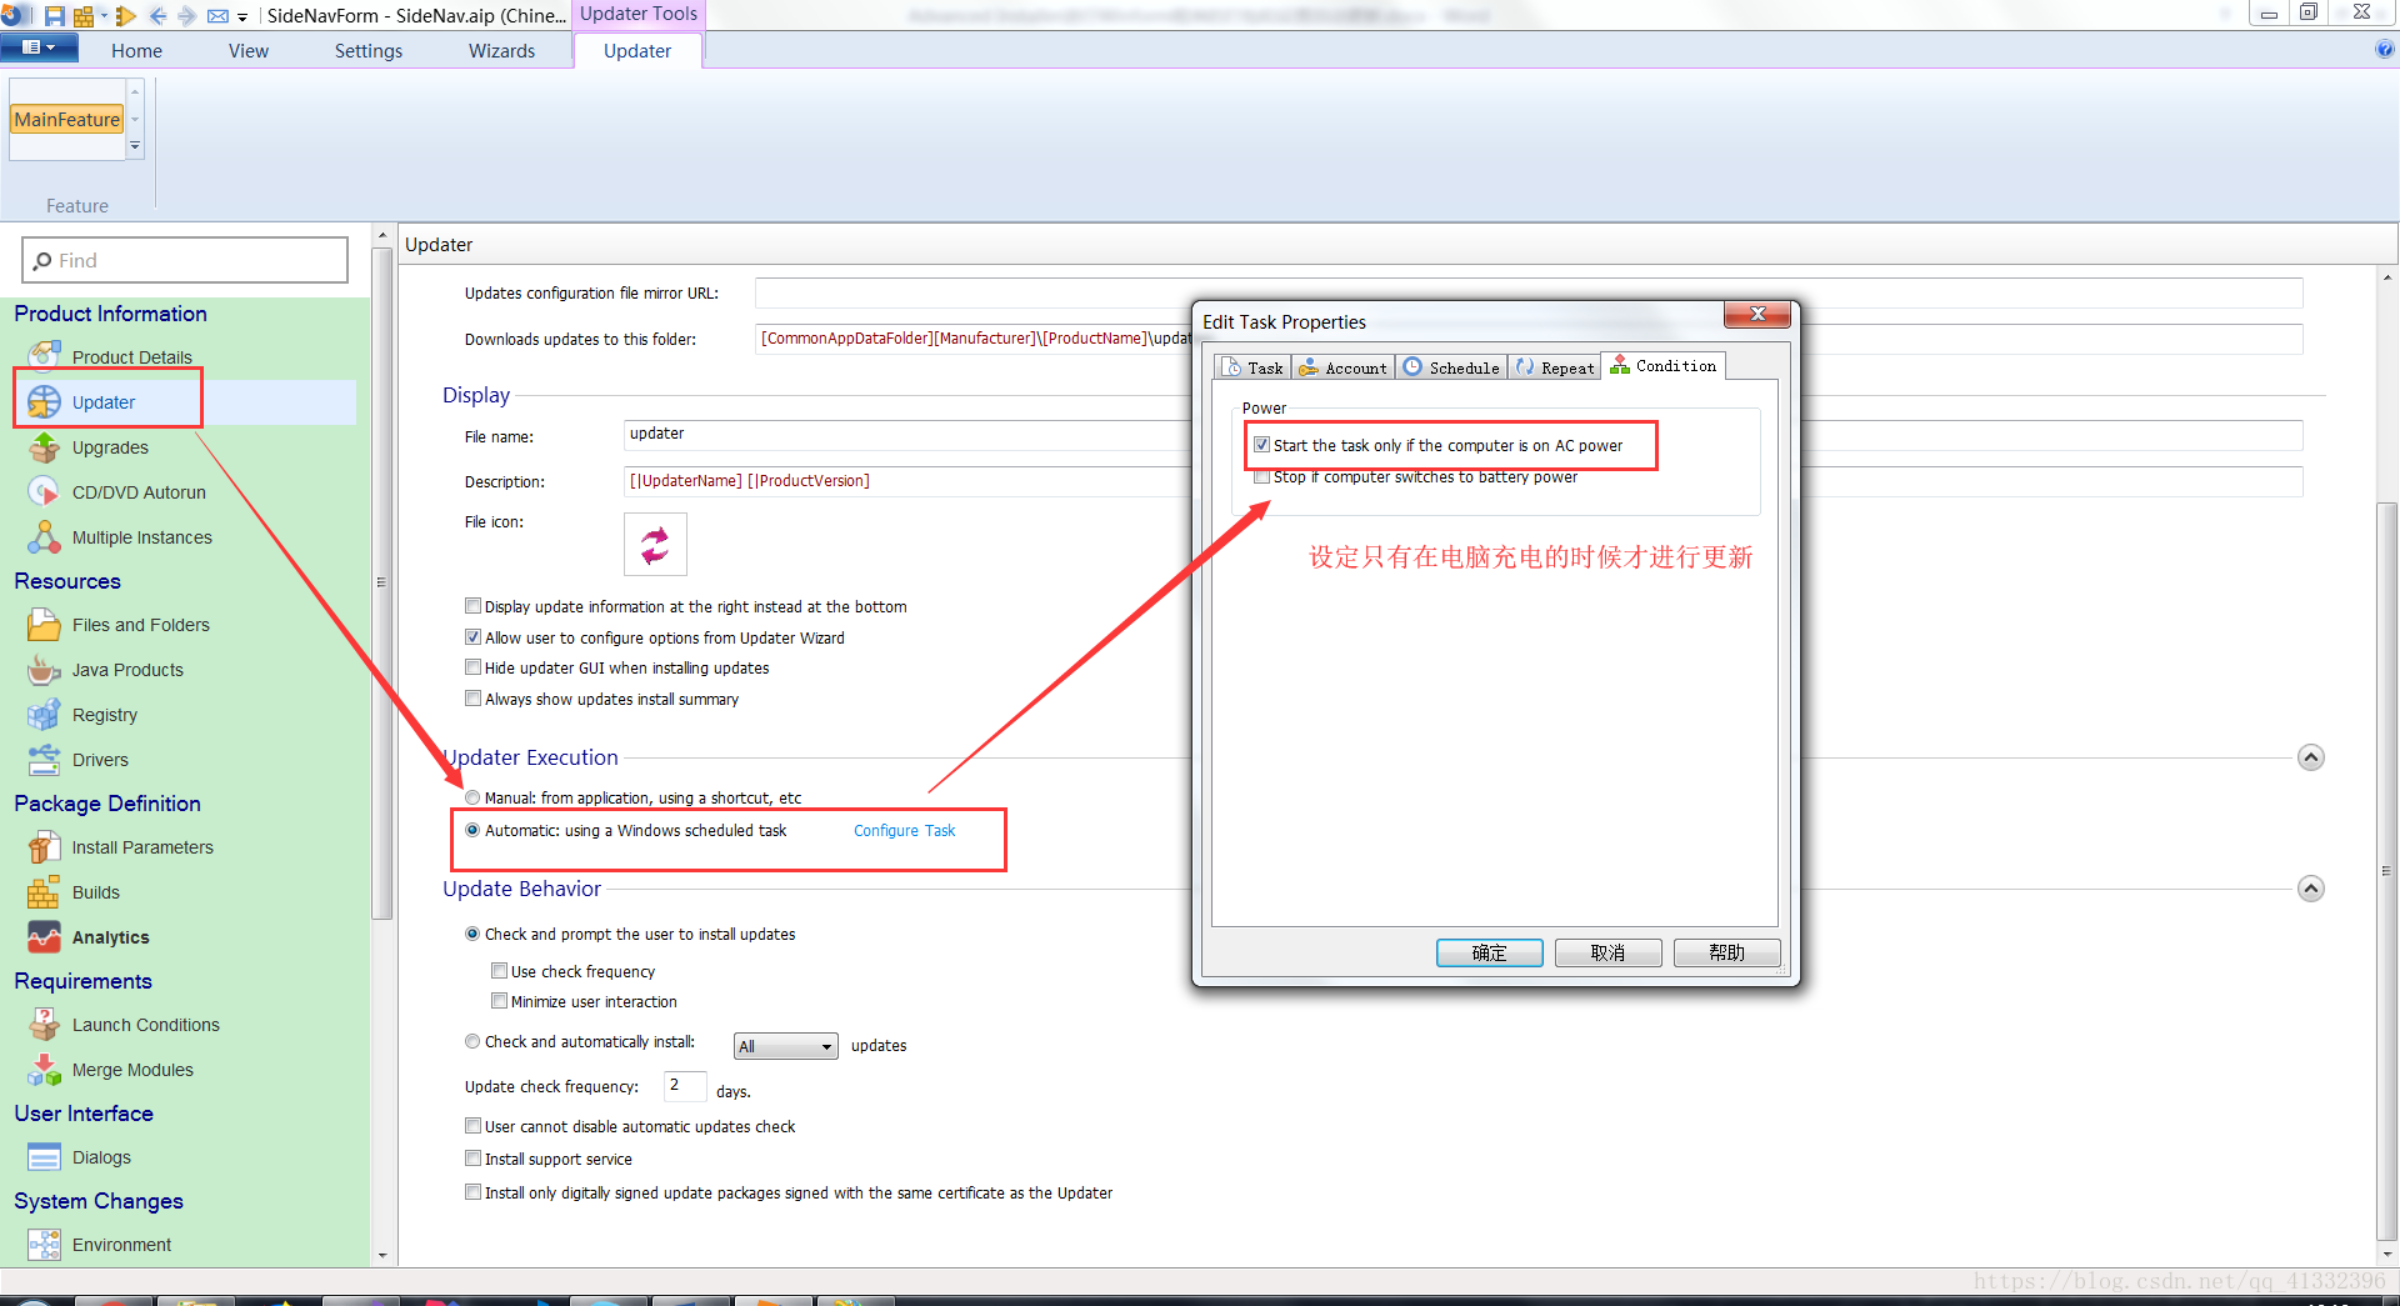Select Manual execution radio button
This screenshot has height=1307, width=2400.
473,798
